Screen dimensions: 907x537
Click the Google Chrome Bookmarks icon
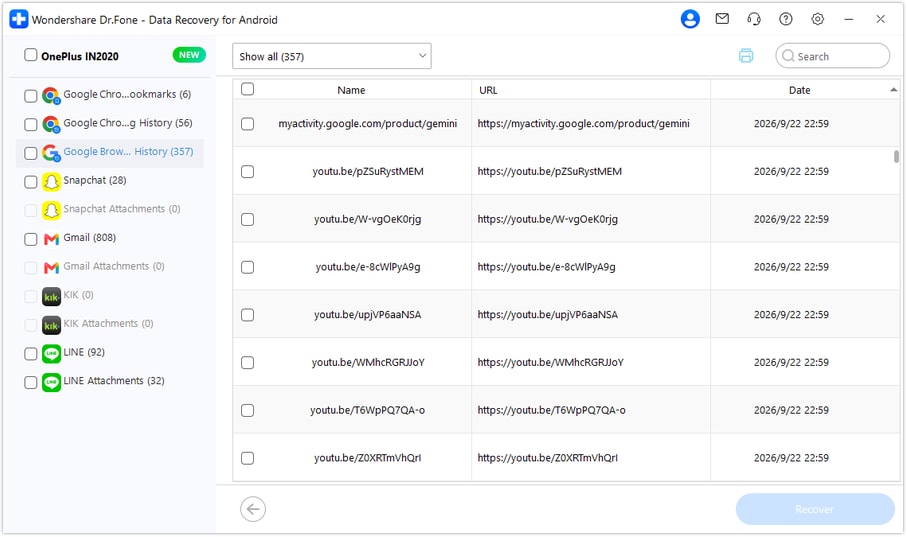click(x=51, y=95)
